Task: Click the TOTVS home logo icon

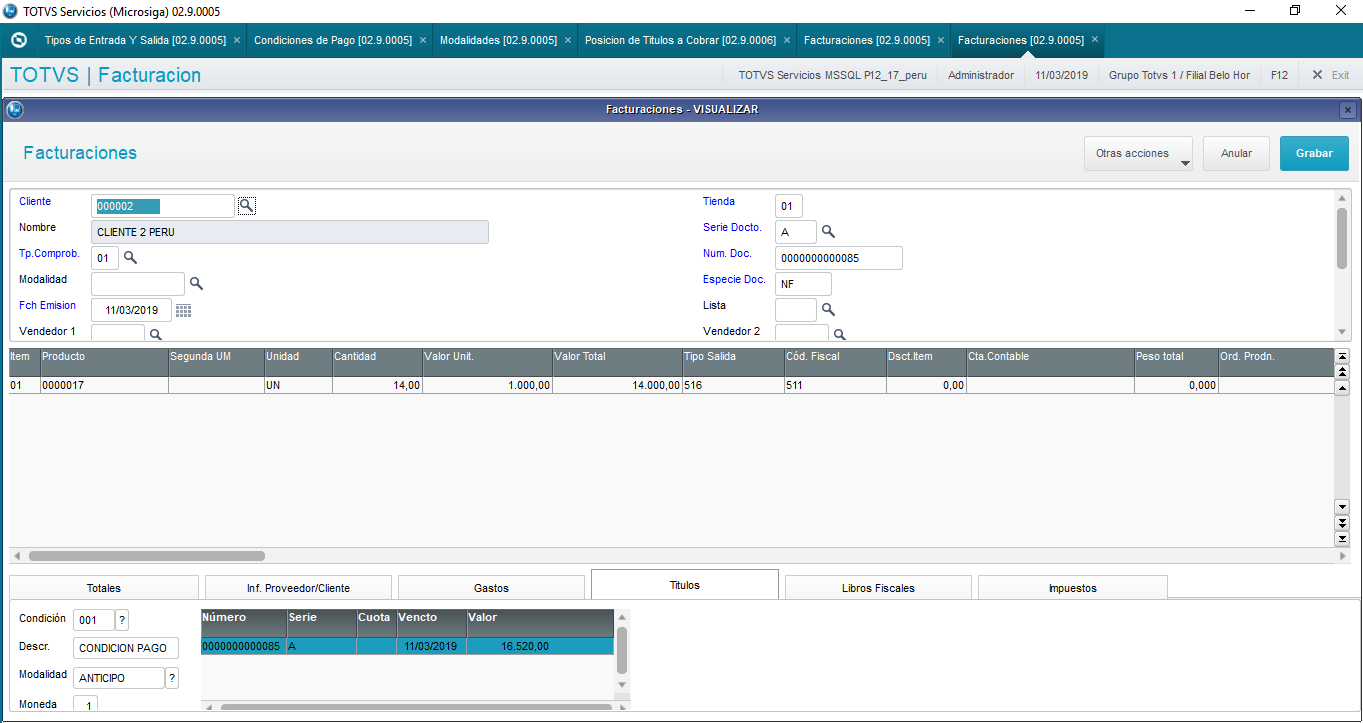Action: pos(18,40)
